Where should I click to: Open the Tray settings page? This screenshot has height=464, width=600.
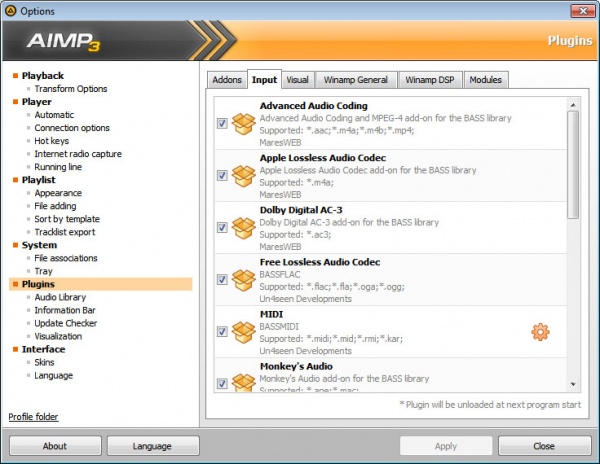pyautogui.click(x=44, y=271)
